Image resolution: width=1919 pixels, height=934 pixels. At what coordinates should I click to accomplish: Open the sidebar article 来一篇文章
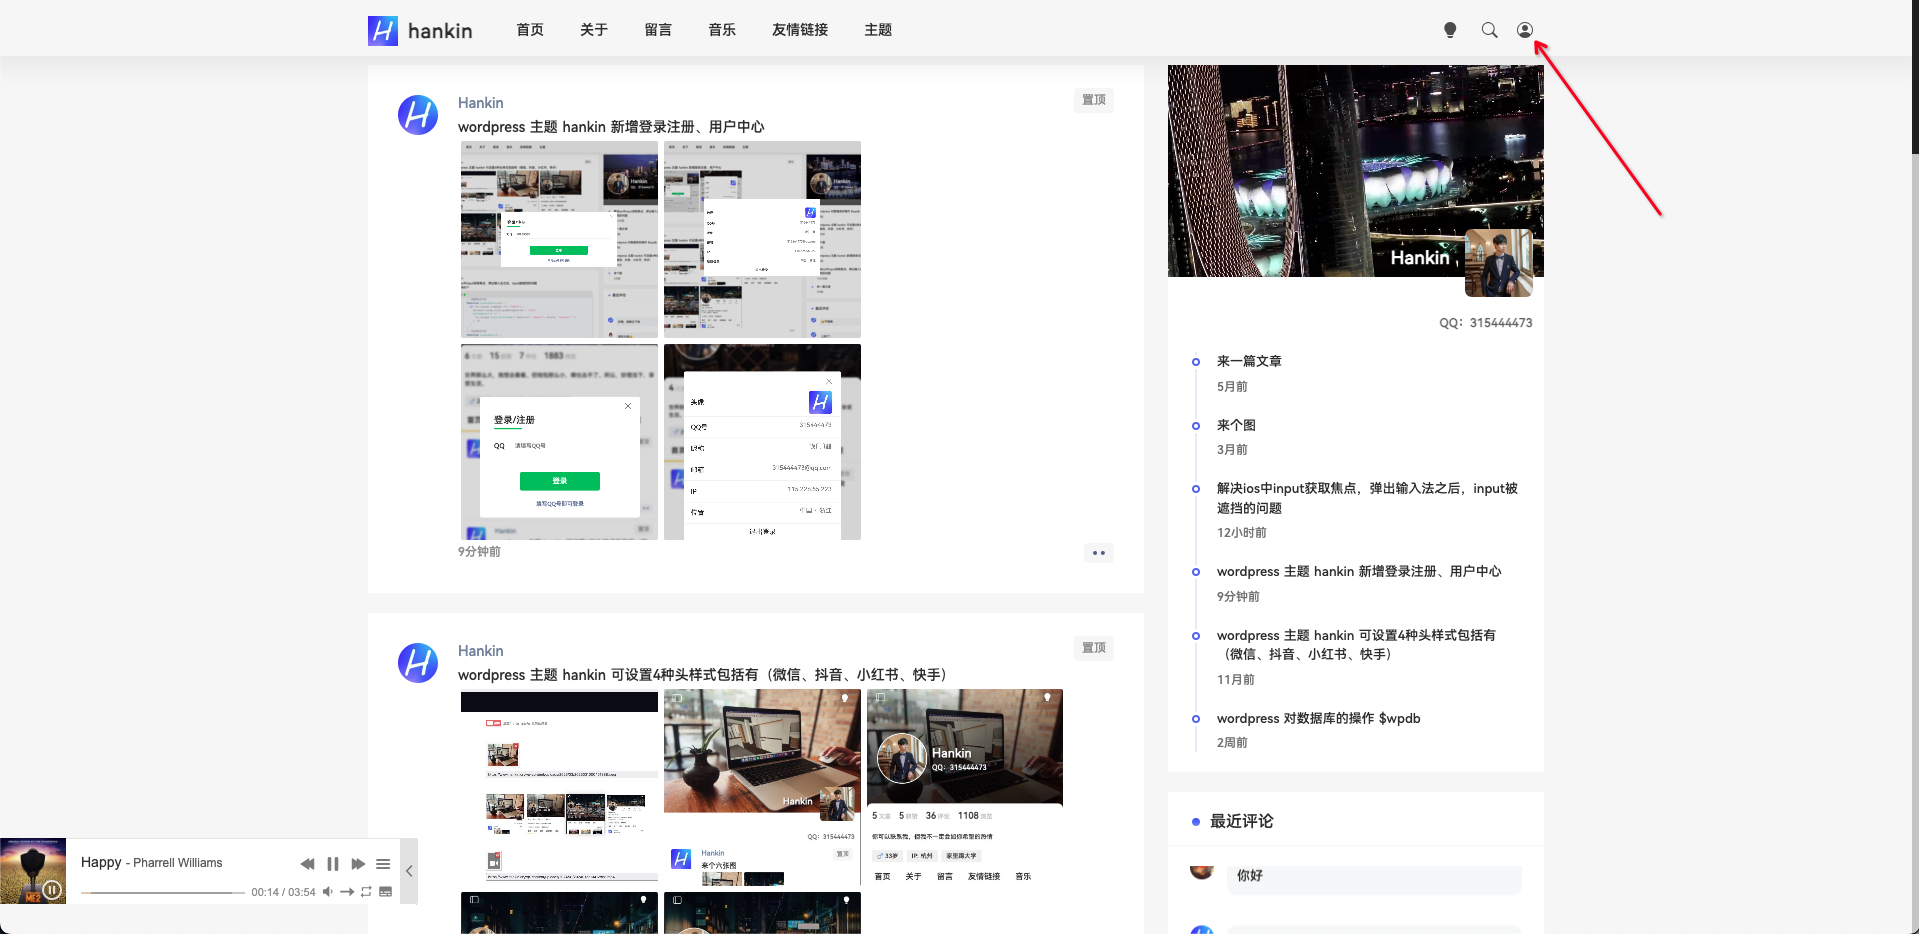click(x=1249, y=361)
